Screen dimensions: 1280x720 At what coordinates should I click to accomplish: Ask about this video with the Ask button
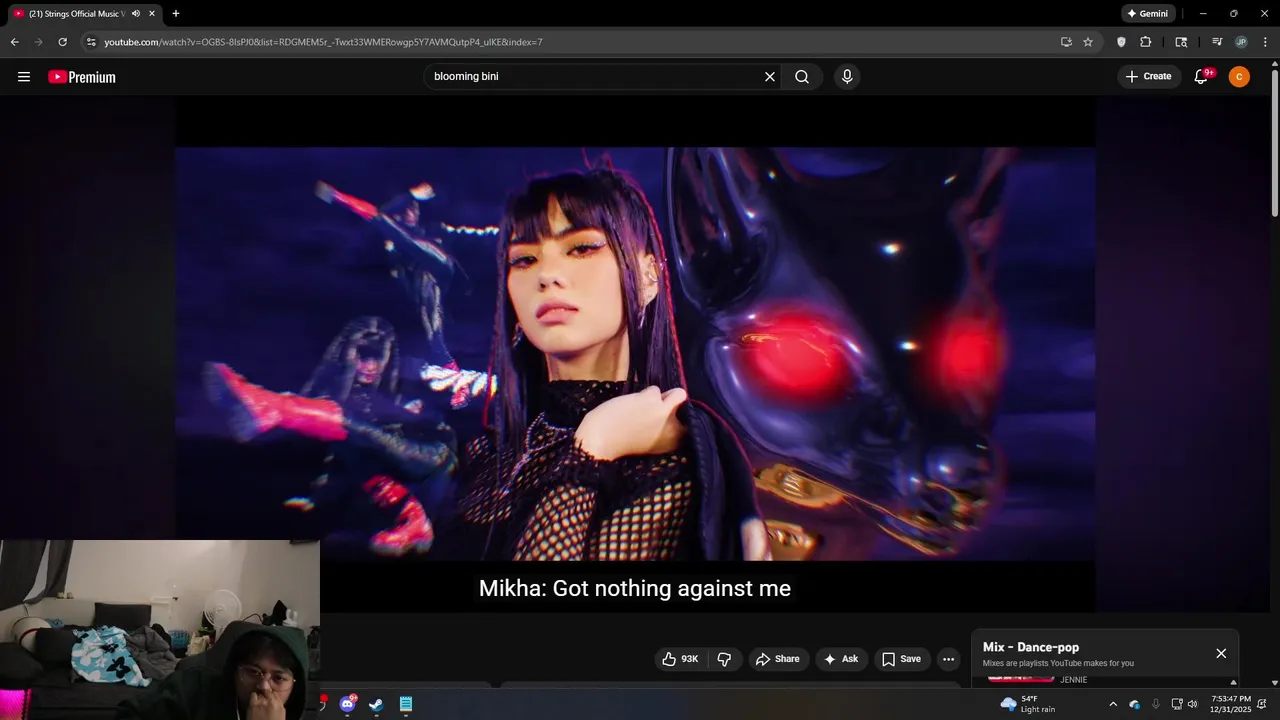841,659
